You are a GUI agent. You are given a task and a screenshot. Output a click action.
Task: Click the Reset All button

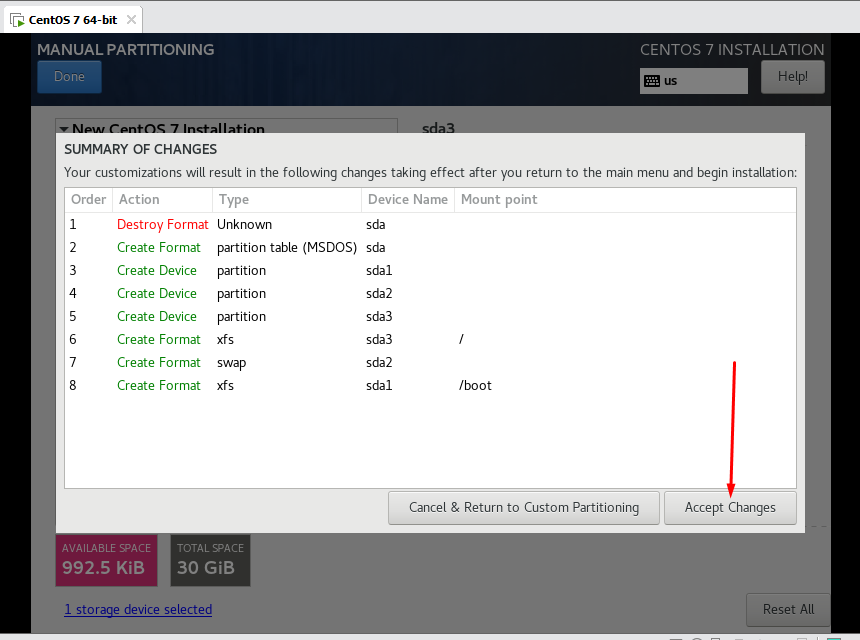[788, 609]
